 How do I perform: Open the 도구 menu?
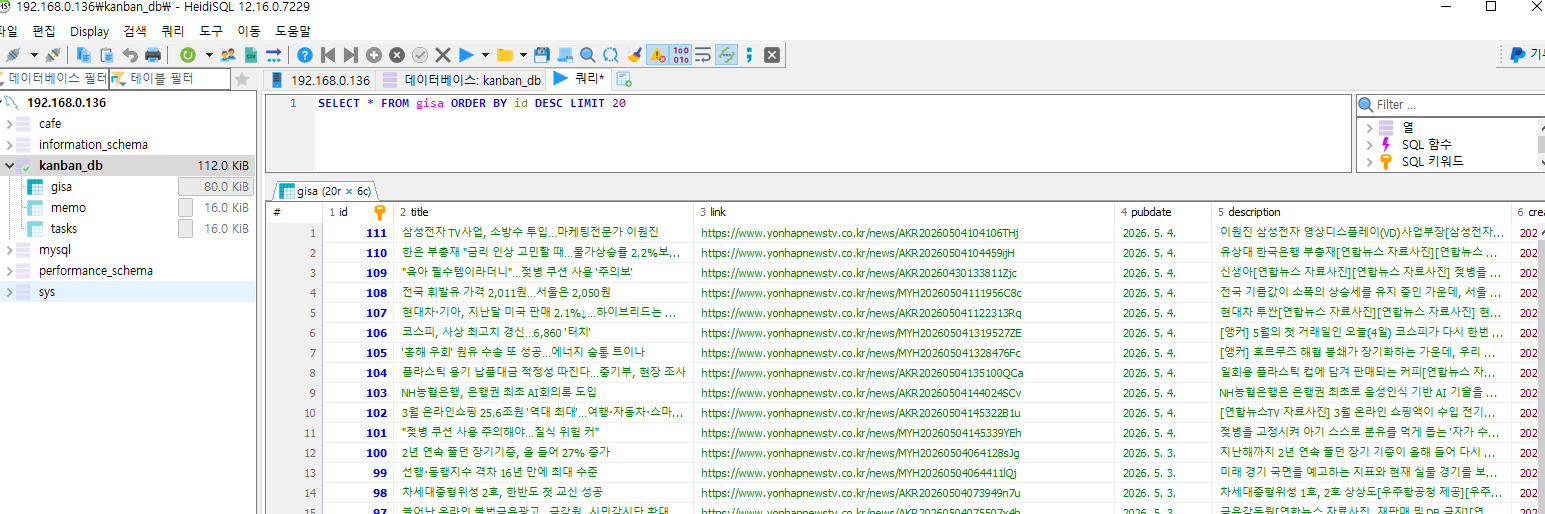211,32
